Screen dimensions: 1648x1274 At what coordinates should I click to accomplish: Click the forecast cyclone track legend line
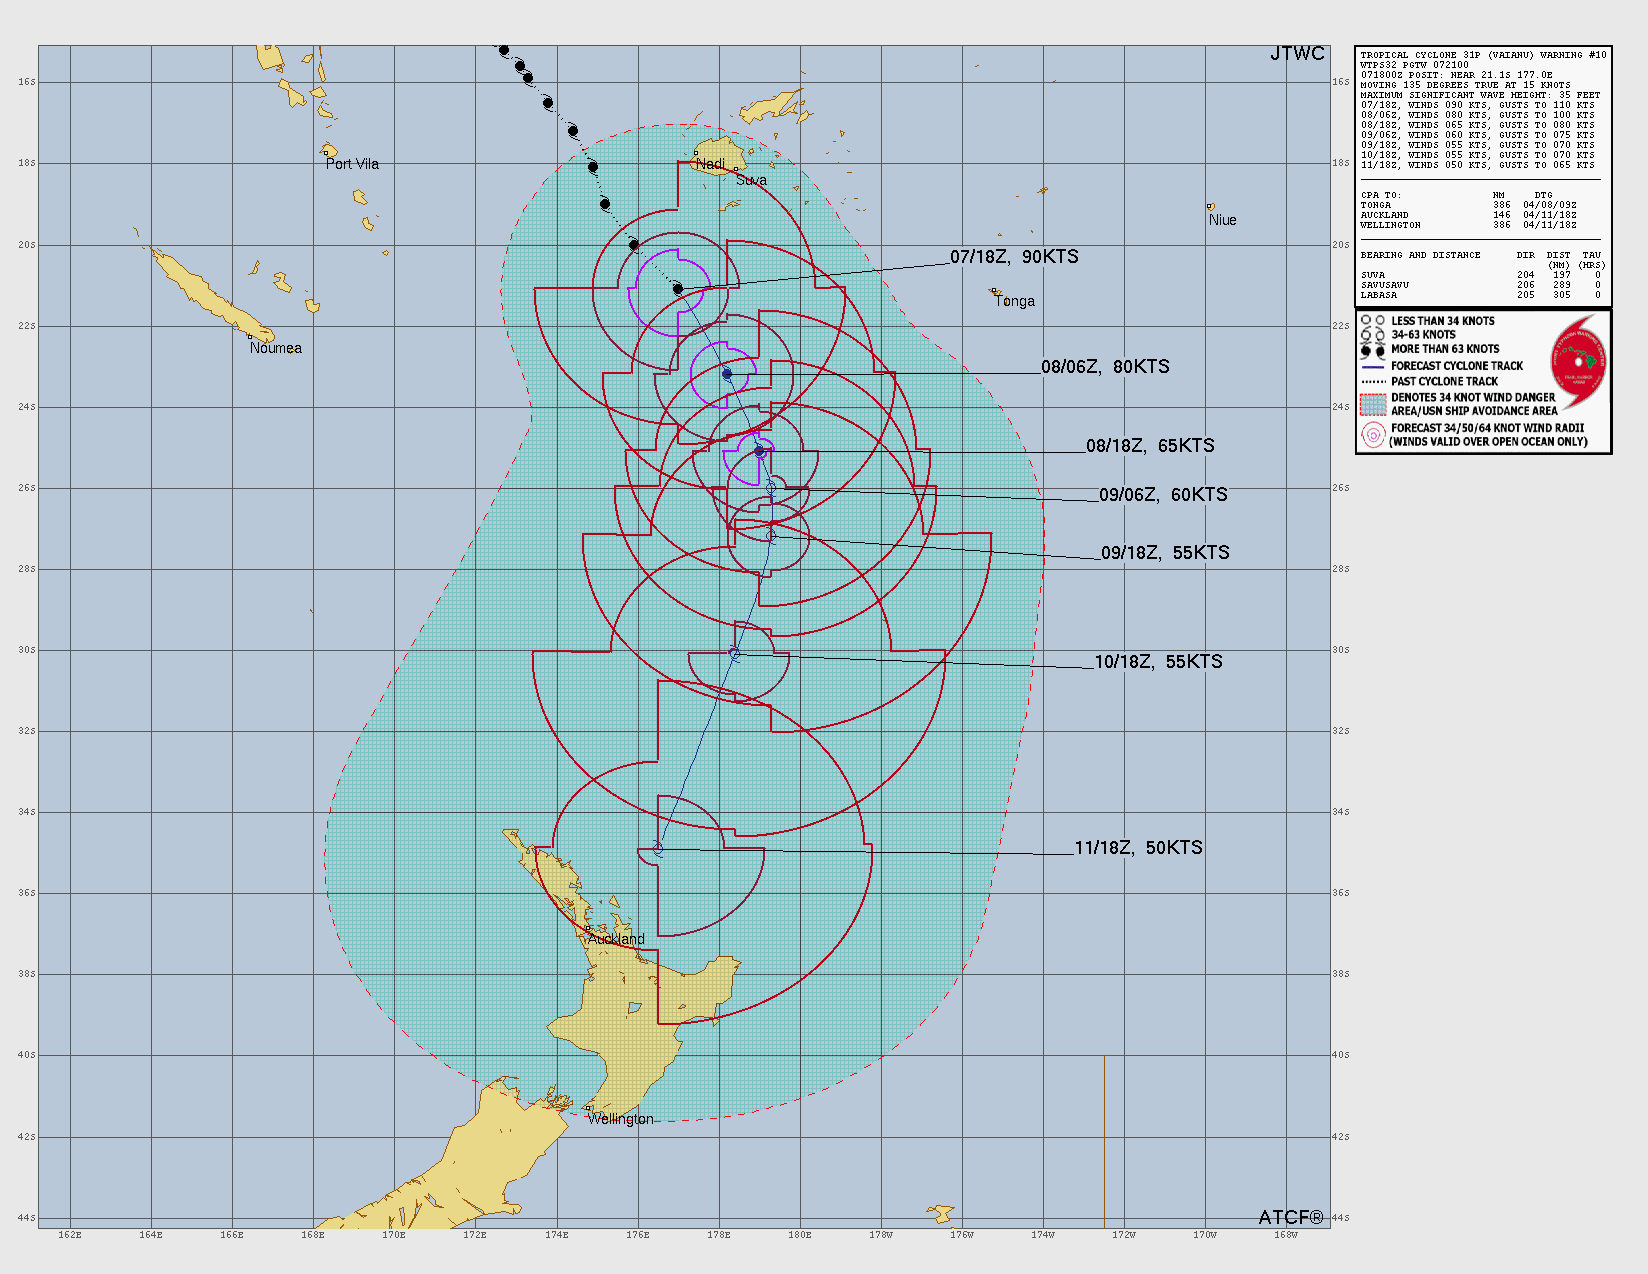[1373, 367]
